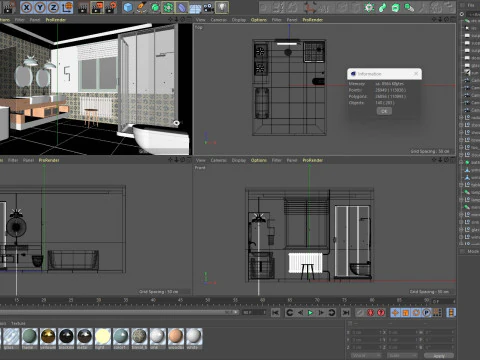Add a camera object
The height and width of the screenshot is (360, 480).
(x=209, y=7)
